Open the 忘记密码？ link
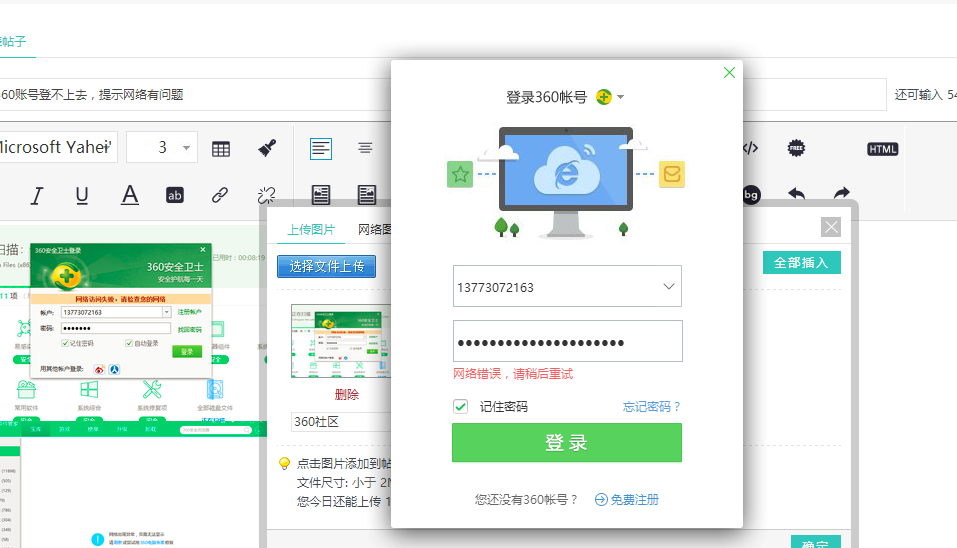 [651, 406]
